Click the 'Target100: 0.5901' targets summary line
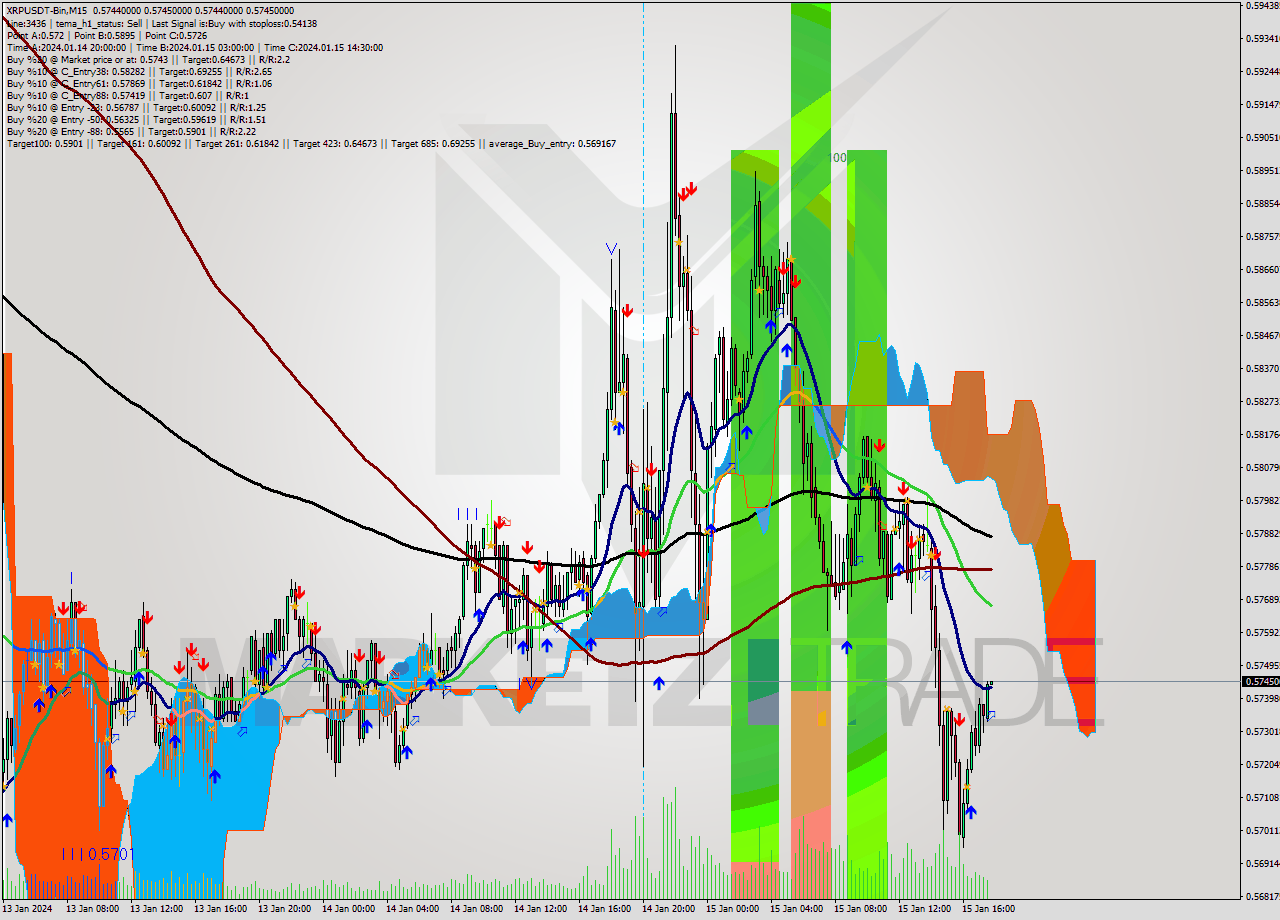Screen dimensions: 1280x920 coord(311,143)
